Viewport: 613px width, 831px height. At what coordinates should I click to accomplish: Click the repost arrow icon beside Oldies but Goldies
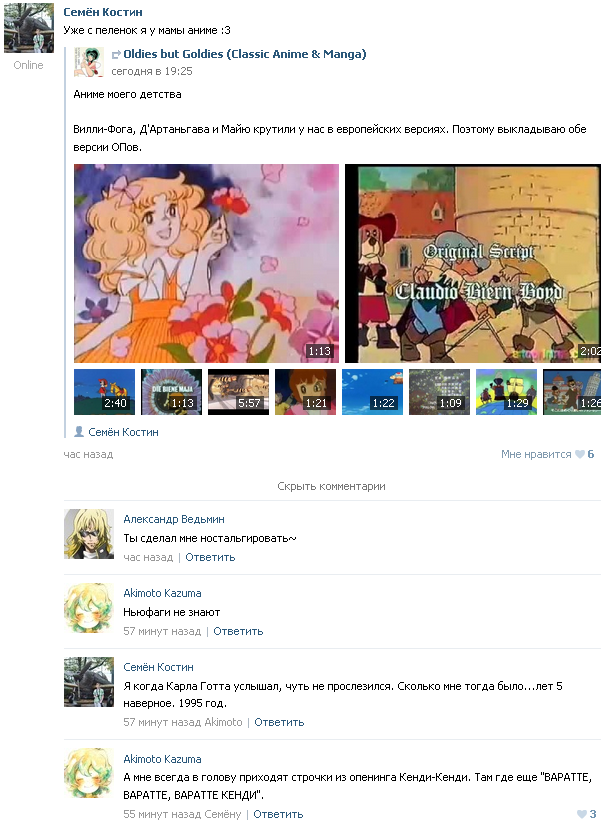pos(116,55)
